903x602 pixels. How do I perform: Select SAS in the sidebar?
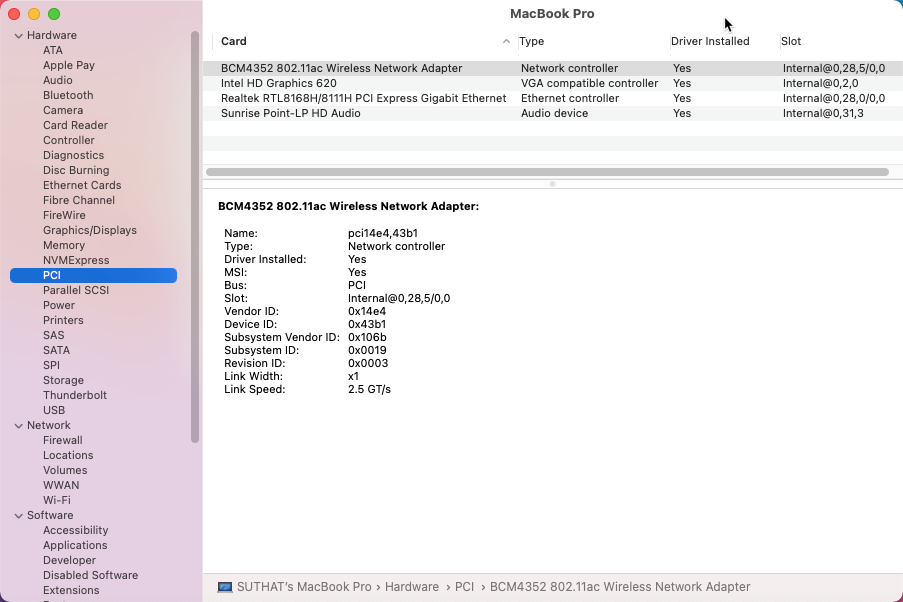[x=54, y=335]
